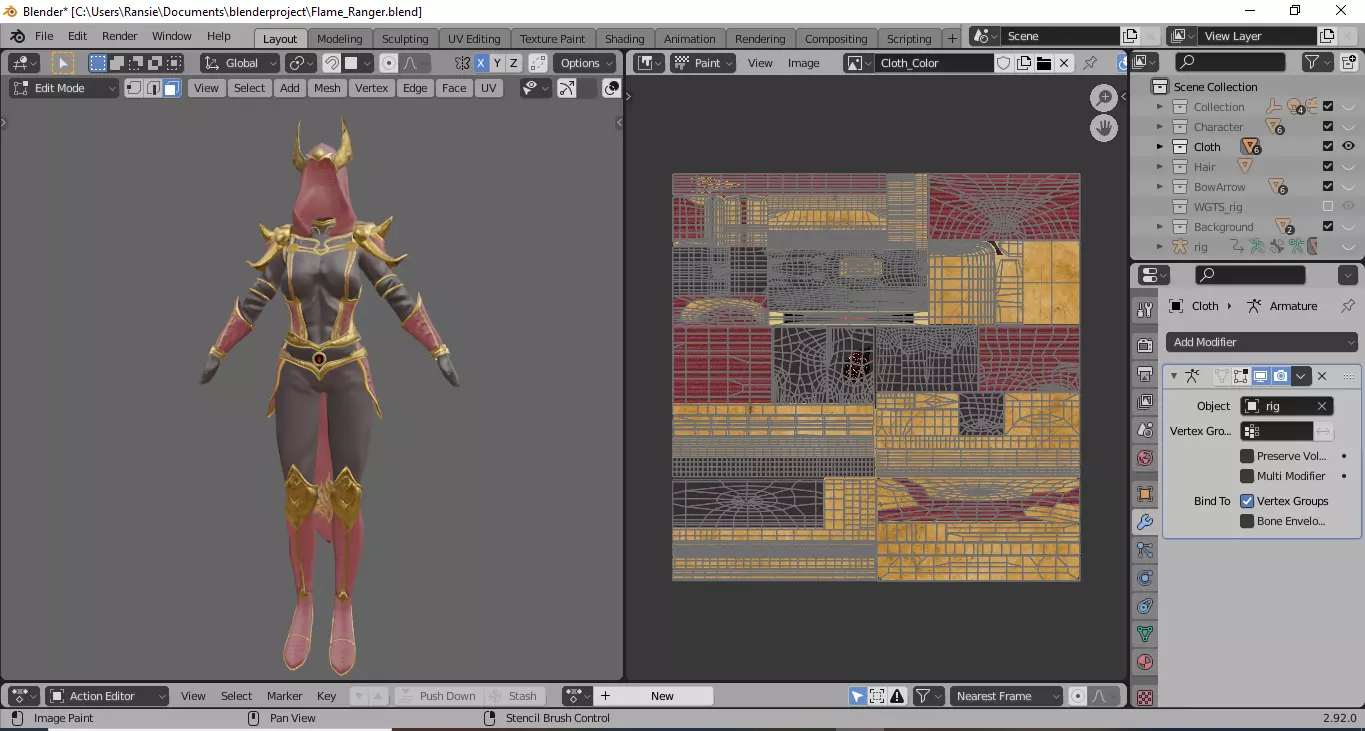Open the Render menu
1365x731 pixels.
[119, 36]
